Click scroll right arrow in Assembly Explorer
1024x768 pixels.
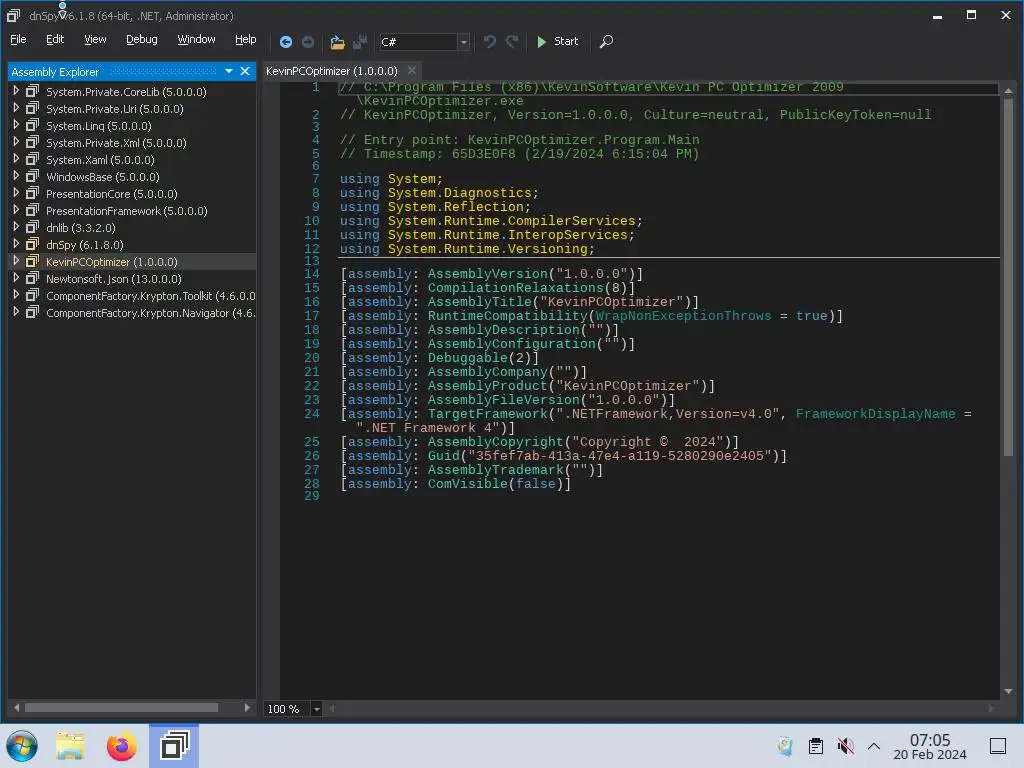247,708
